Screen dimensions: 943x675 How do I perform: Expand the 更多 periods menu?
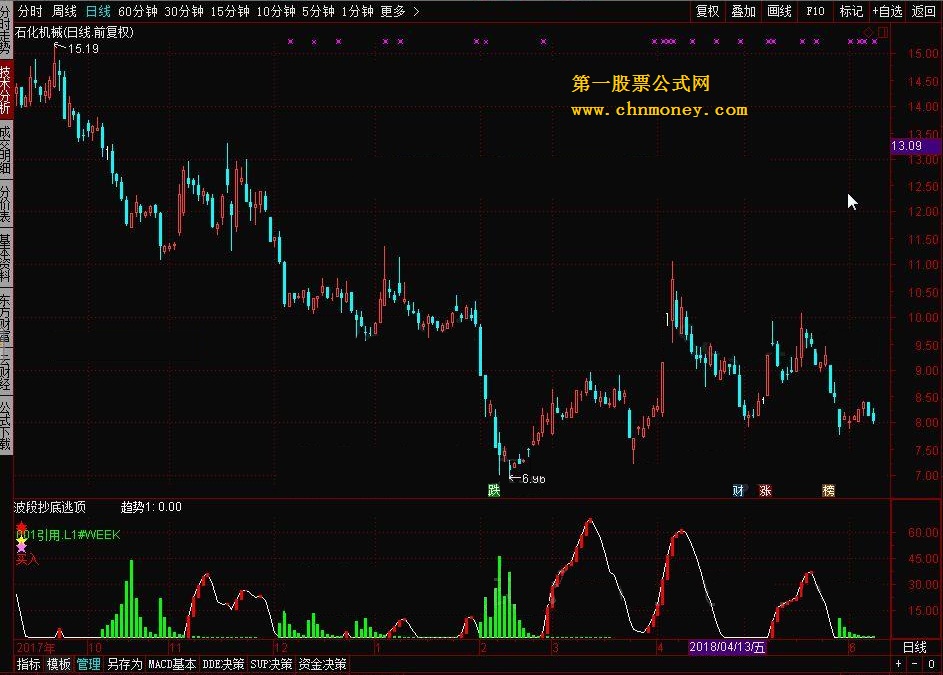coord(393,11)
